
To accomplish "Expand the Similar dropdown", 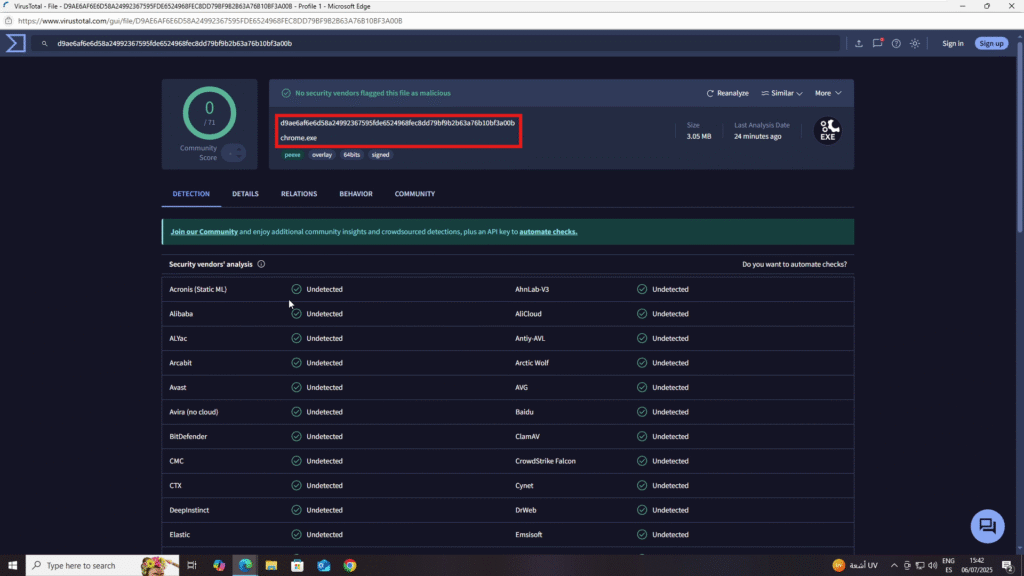I will (x=782, y=93).
